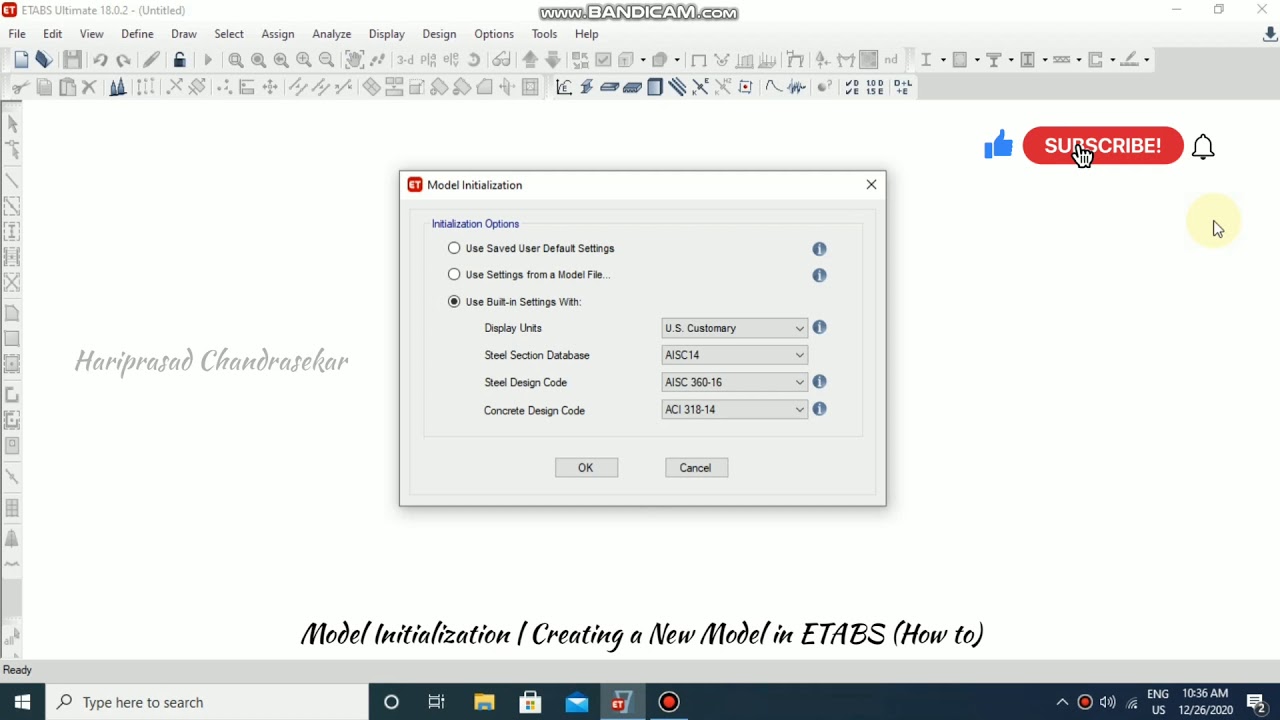The width and height of the screenshot is (1280, 720).
Task: Open the File menu
Action: point(17,34)
